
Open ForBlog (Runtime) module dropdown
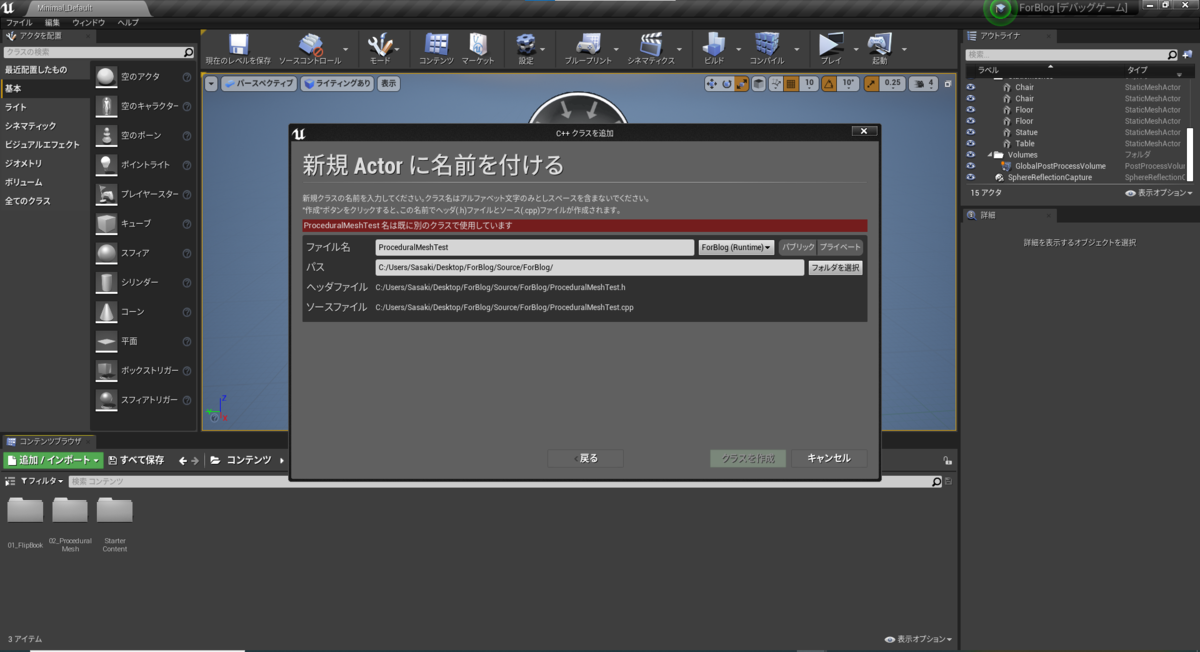[x=737, y=247]
